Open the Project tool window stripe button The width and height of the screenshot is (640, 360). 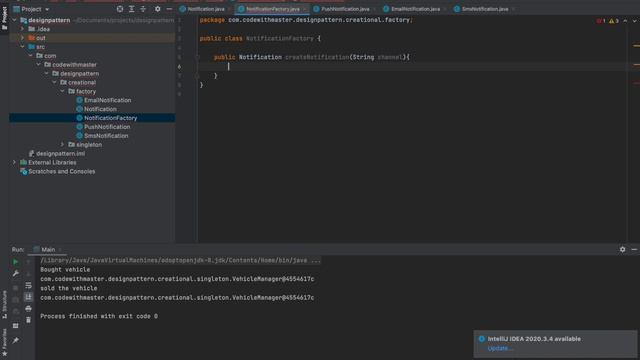click(4, 18)
